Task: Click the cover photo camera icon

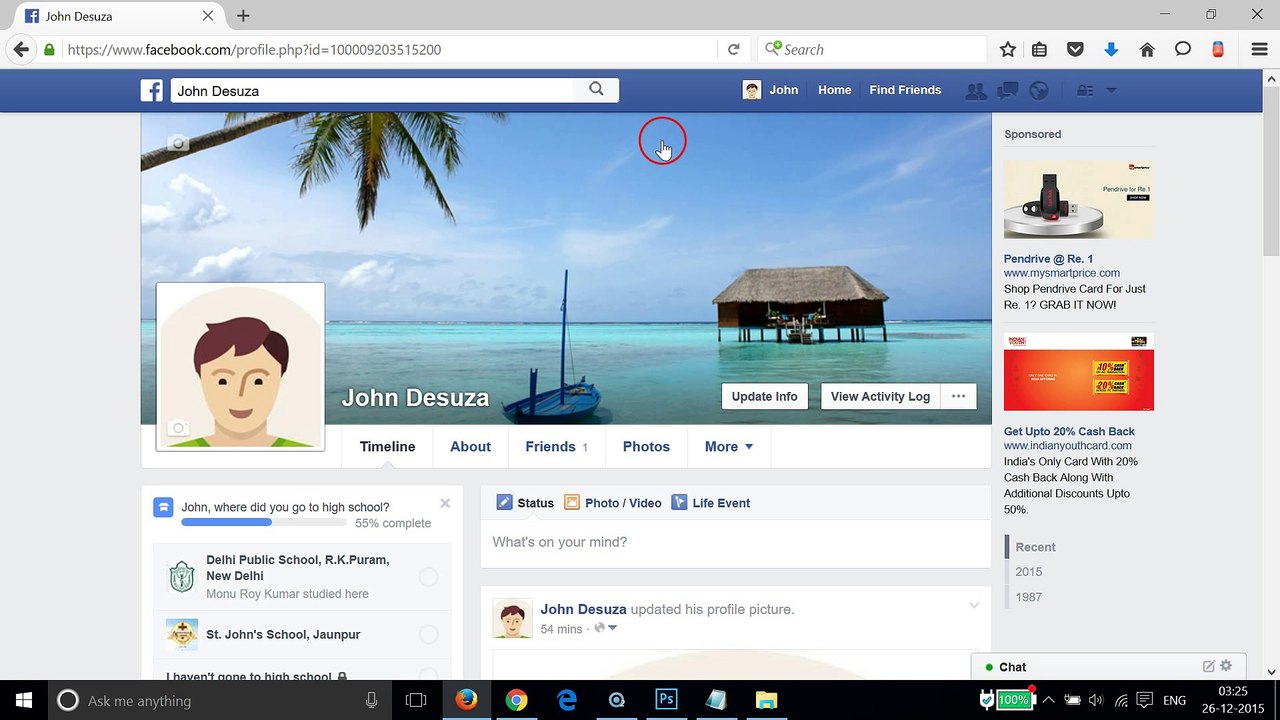Action: [x=178, y=143]
